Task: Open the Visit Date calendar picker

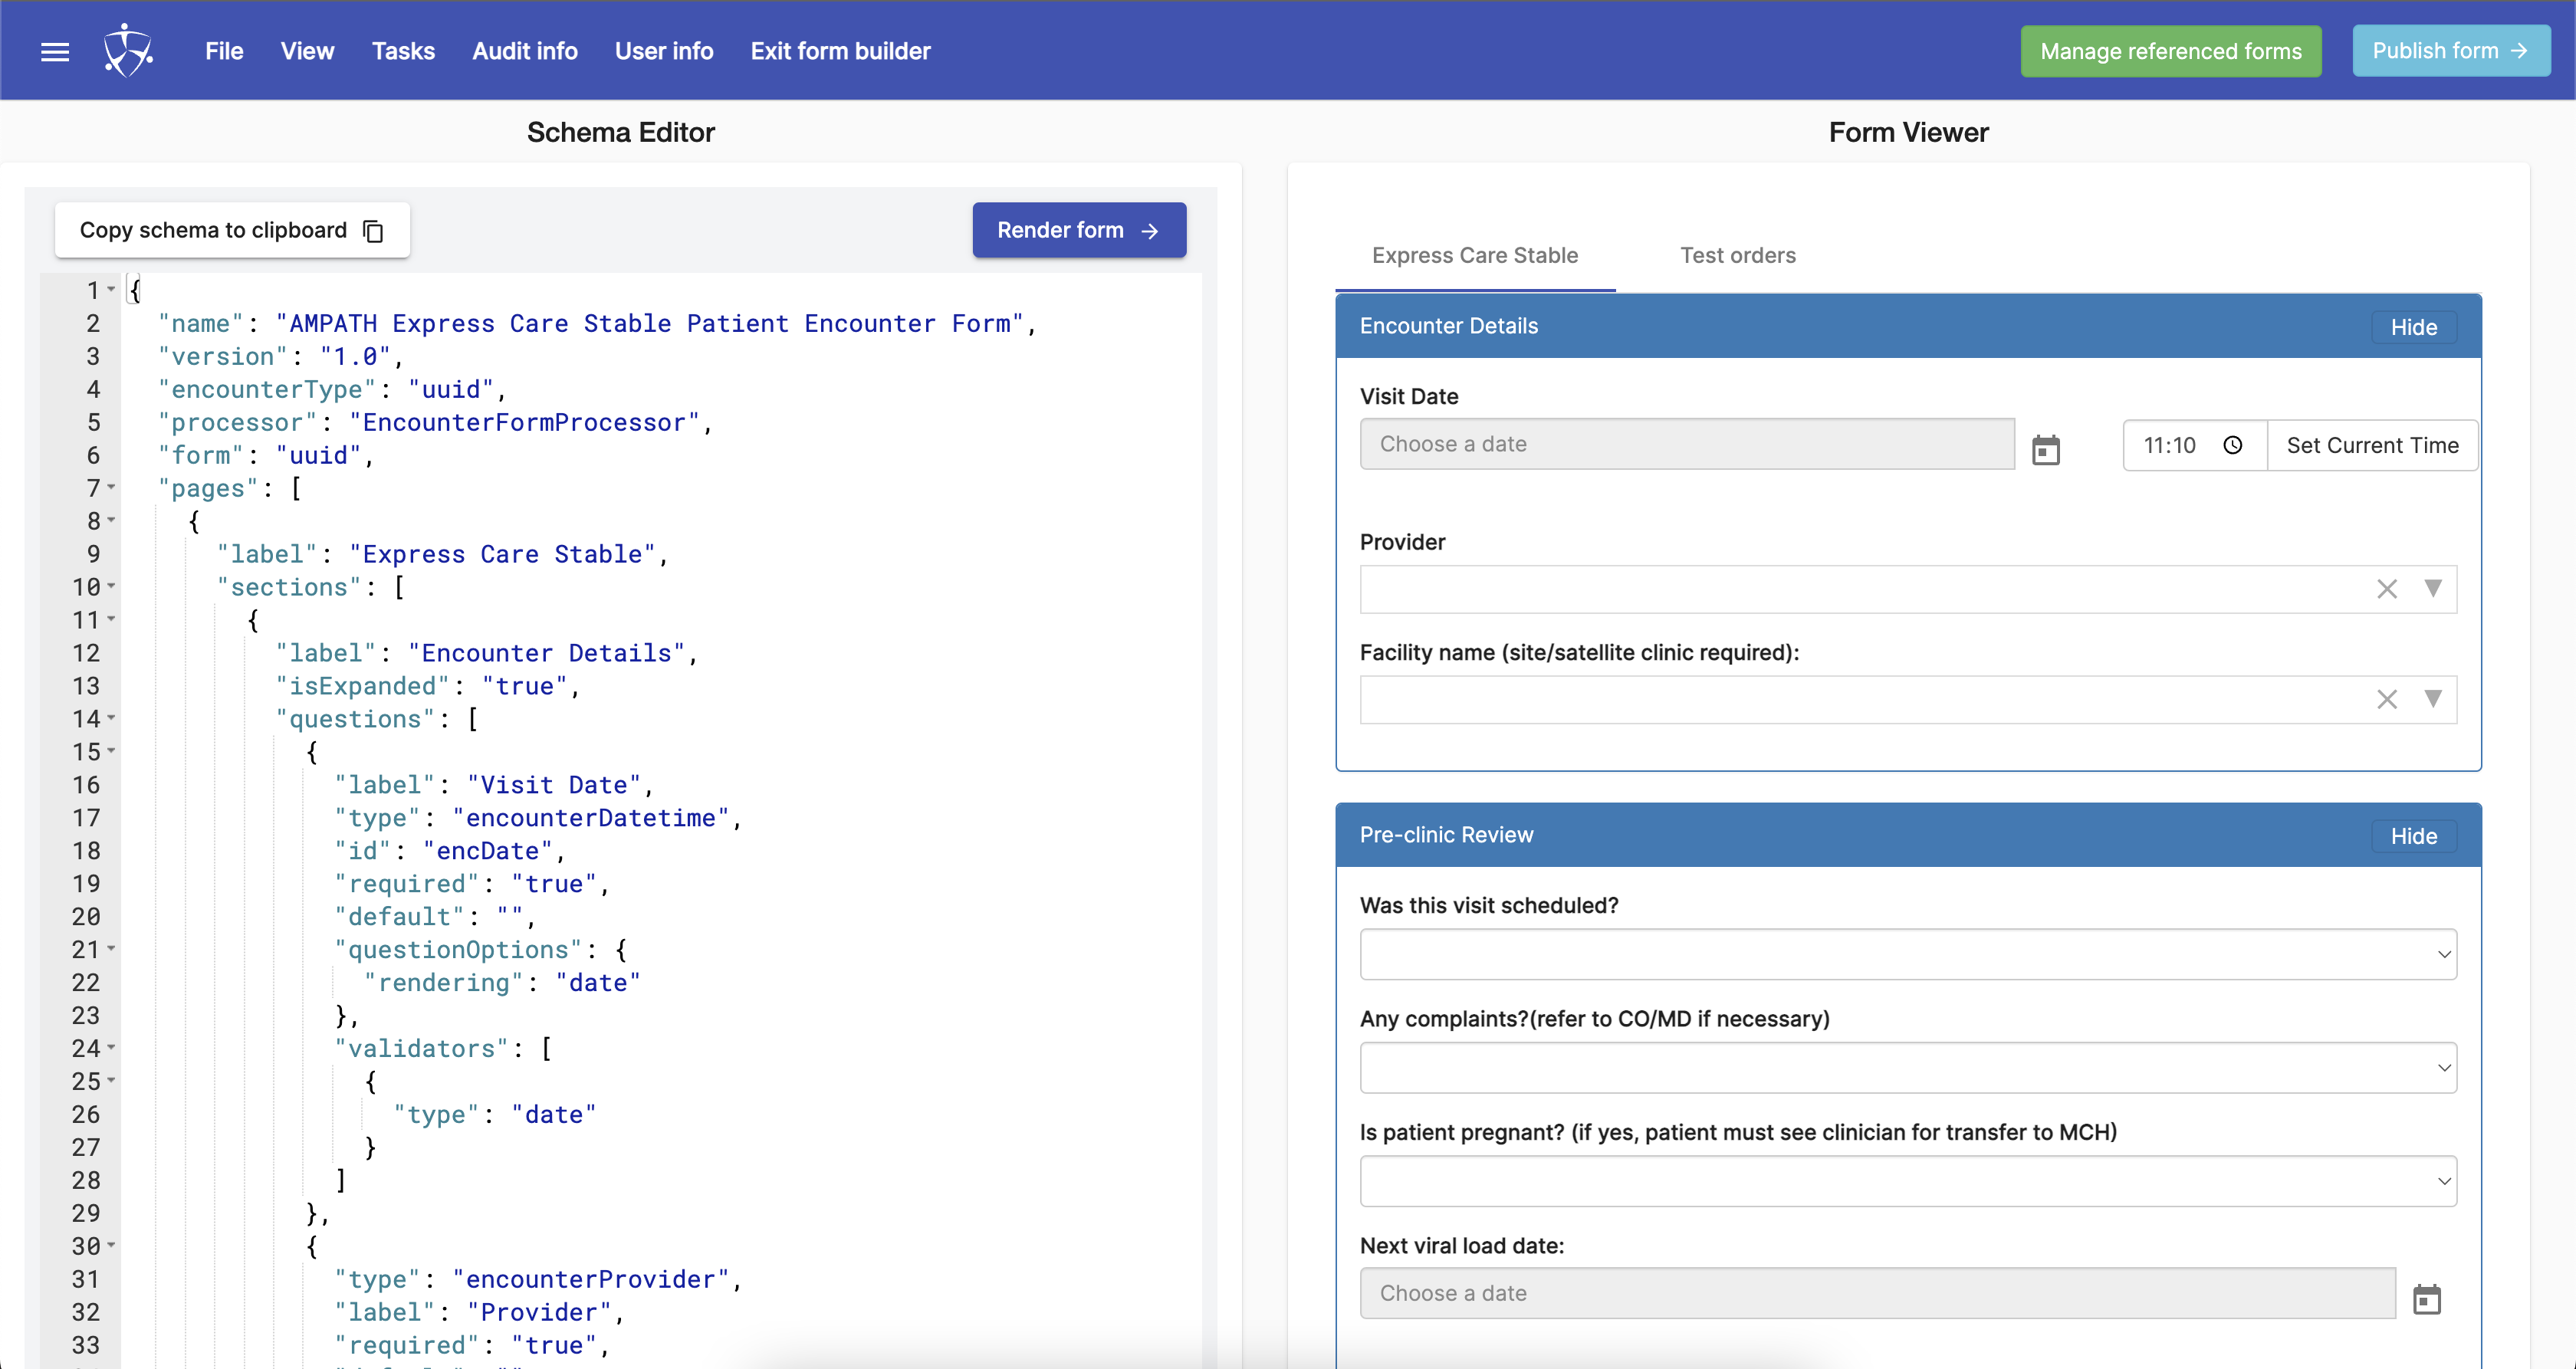Action: 2046,450
